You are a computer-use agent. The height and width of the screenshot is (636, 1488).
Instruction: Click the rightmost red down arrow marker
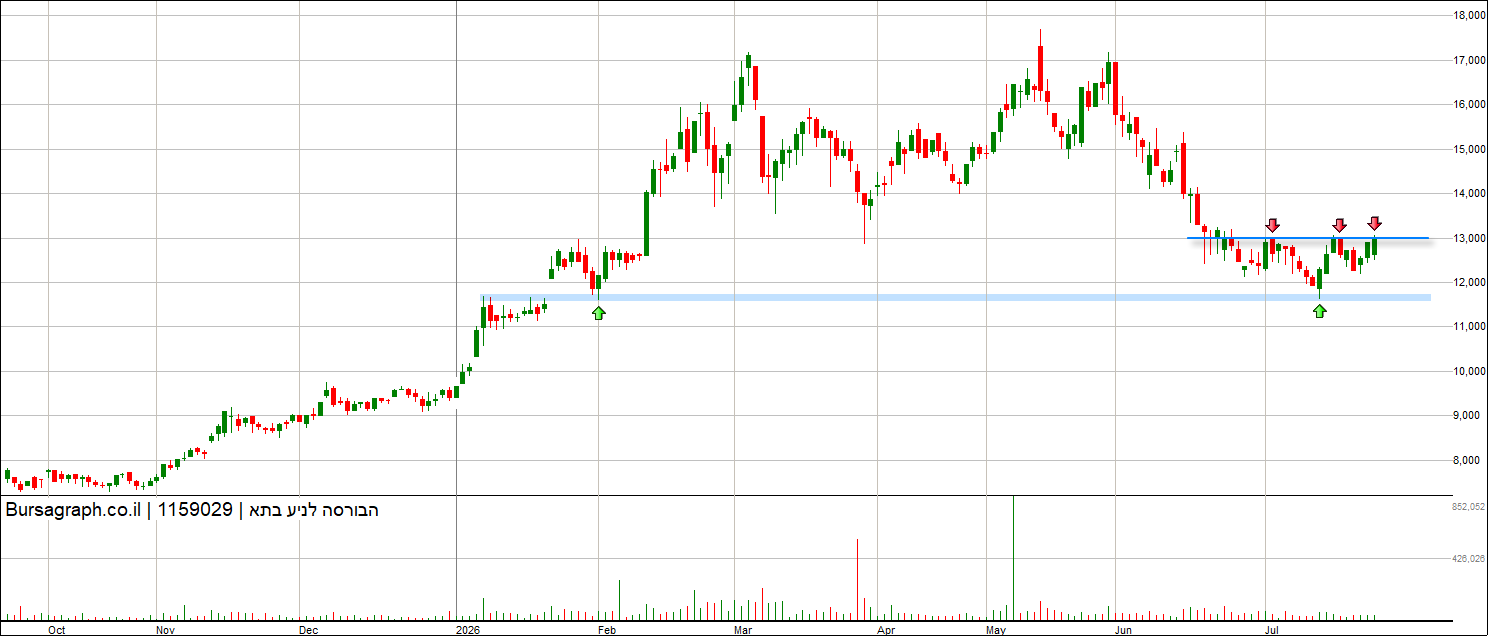(x=1375, y=224)
